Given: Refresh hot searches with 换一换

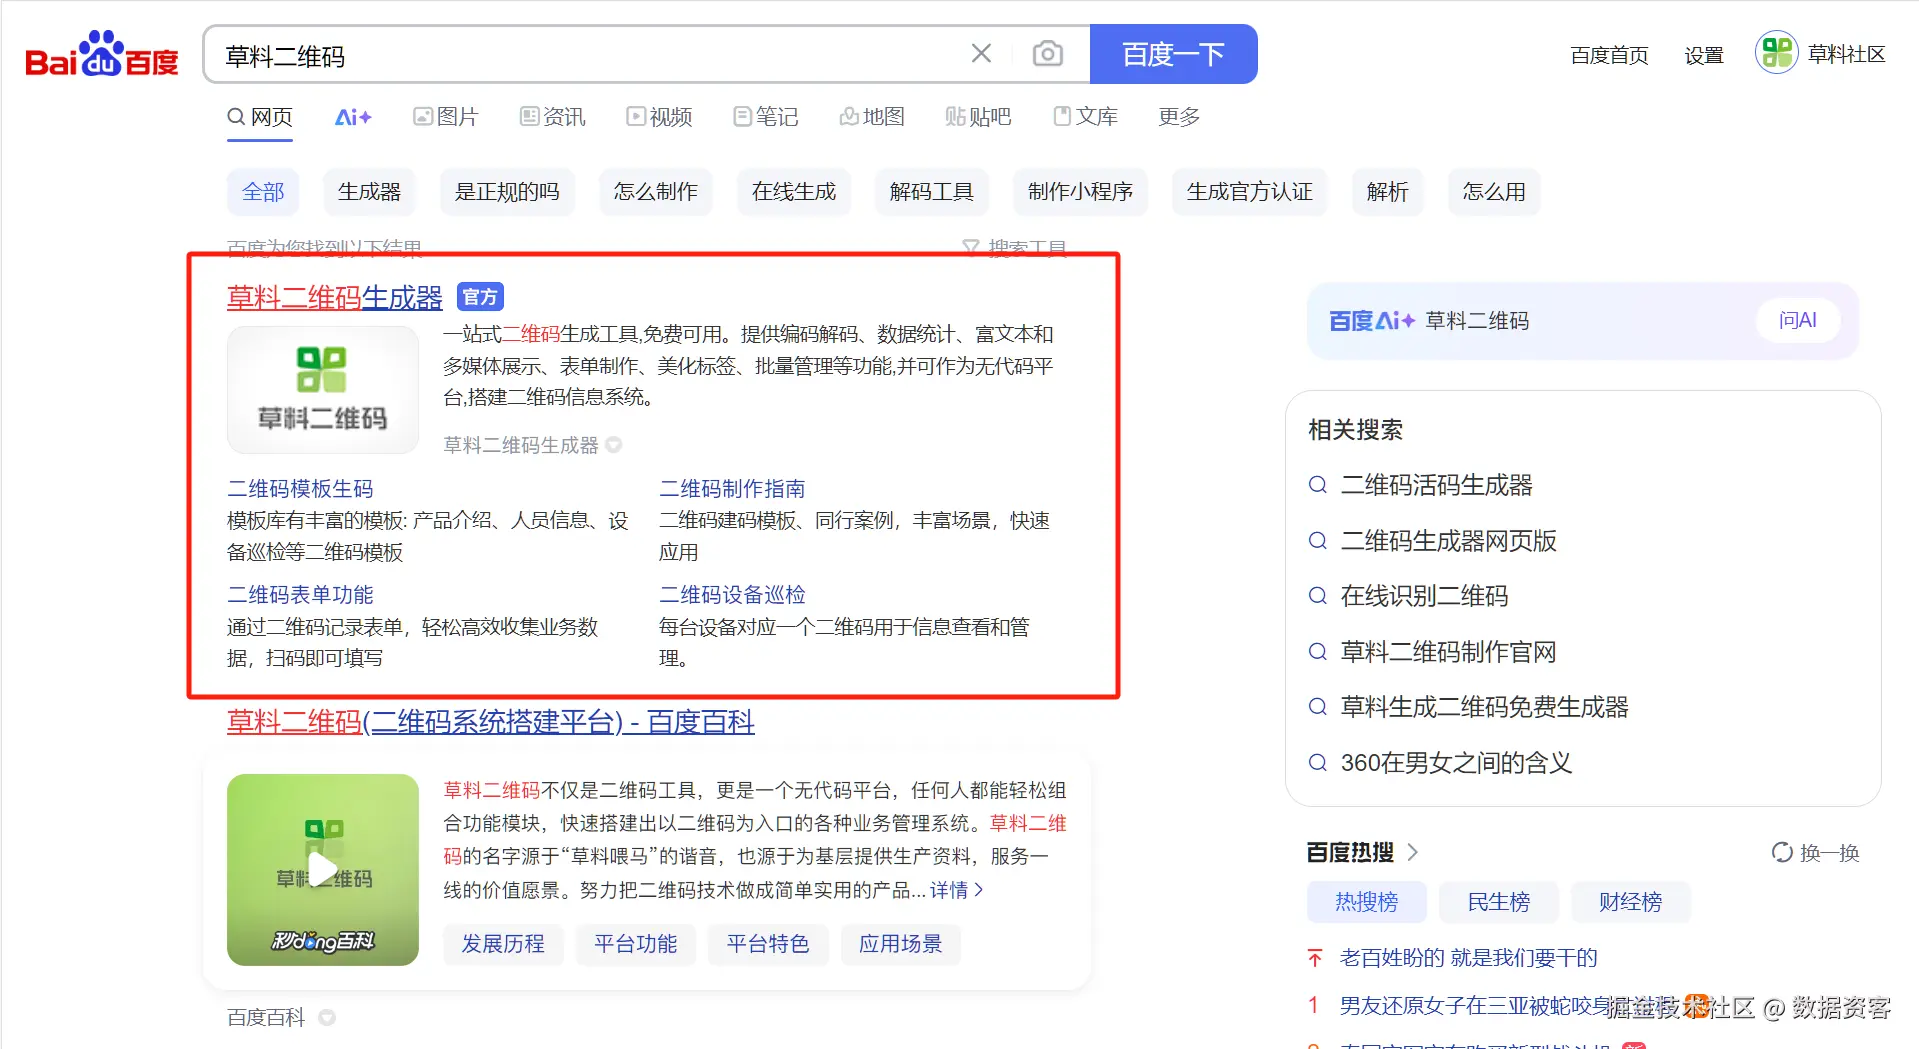Looking at the screenshot, I should [x=1815, y=853].
